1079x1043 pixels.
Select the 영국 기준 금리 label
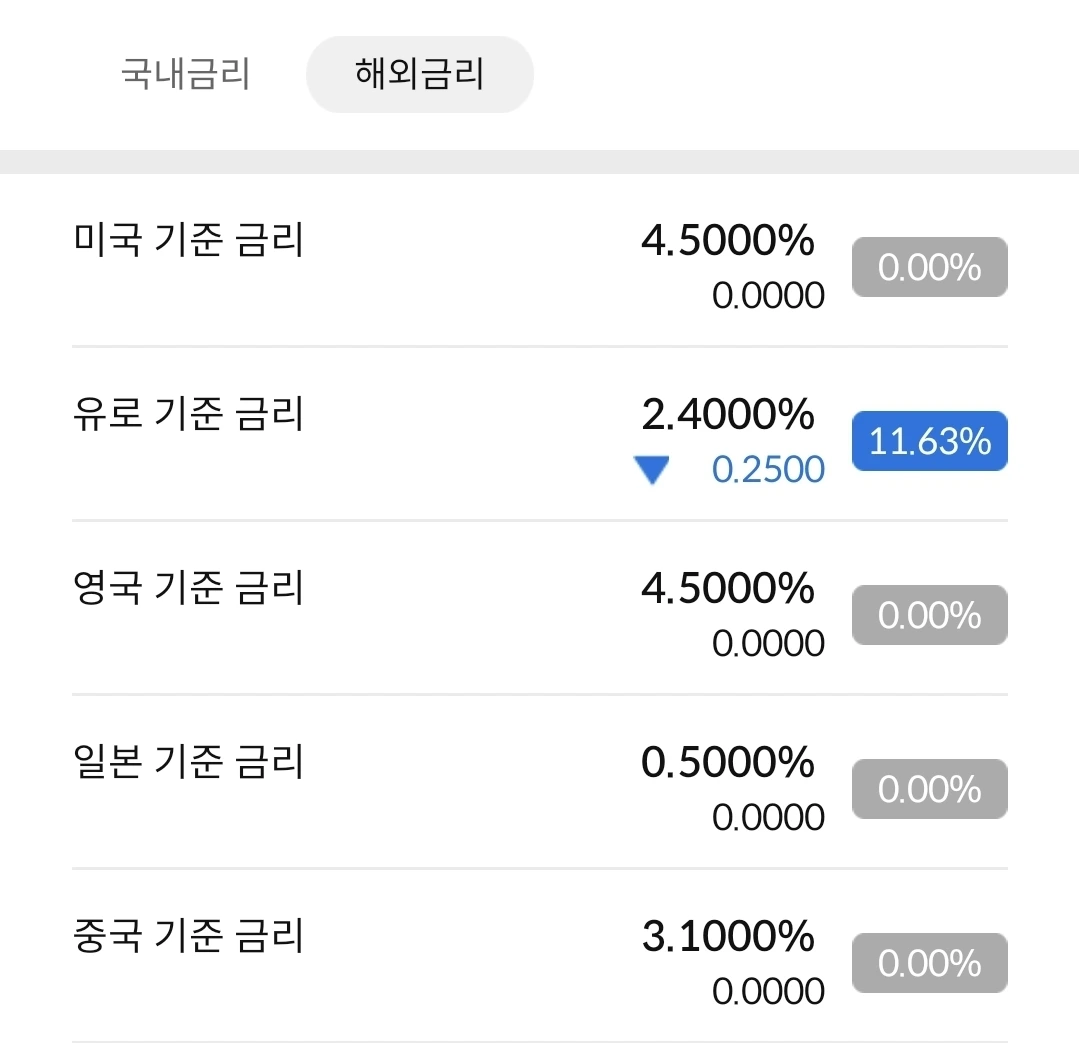pyautogui.click(x=189, y=588)
